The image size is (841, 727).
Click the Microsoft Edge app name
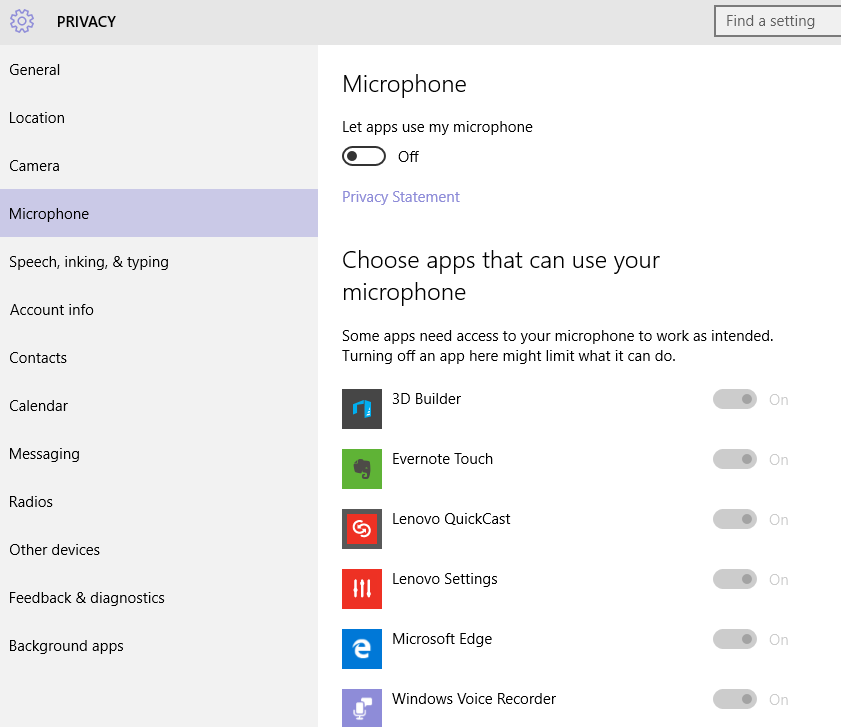pos(442,640)
